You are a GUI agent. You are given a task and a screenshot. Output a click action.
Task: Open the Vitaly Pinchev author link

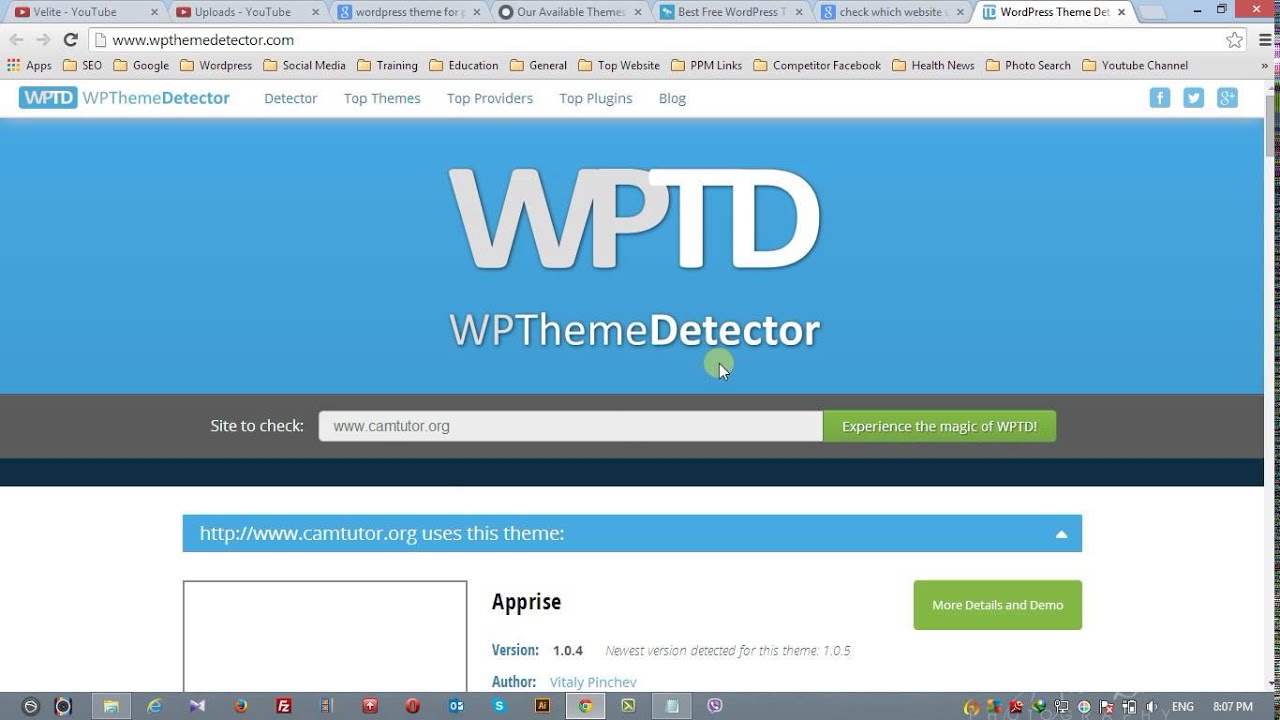coord(593,682)
